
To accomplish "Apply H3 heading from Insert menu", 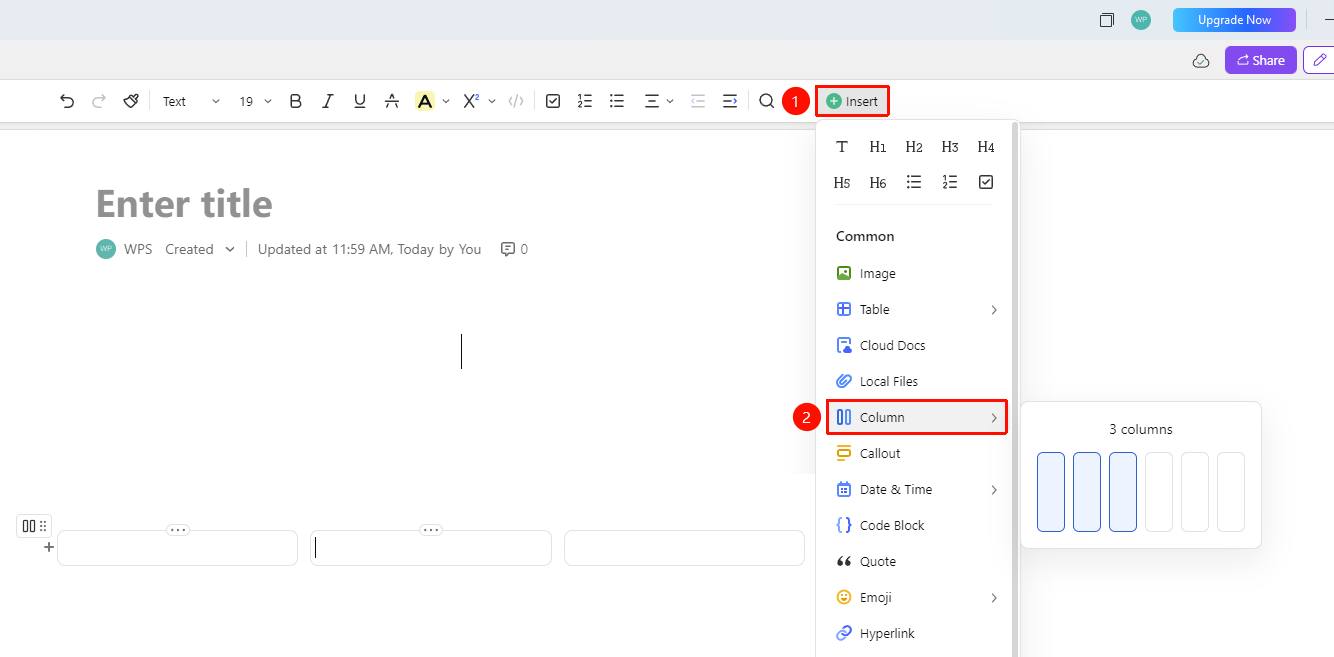I will (950, 147).
